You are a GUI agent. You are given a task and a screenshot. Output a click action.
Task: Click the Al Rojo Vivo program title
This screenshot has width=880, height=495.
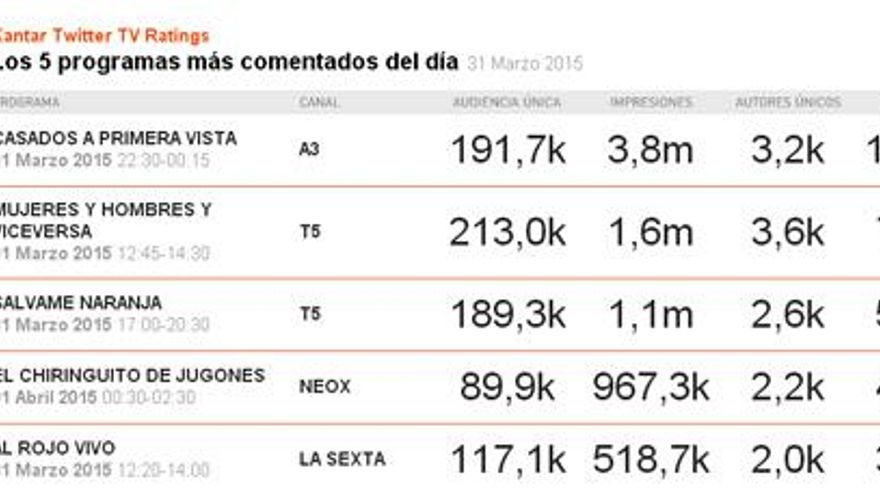[x=58, y=448]
